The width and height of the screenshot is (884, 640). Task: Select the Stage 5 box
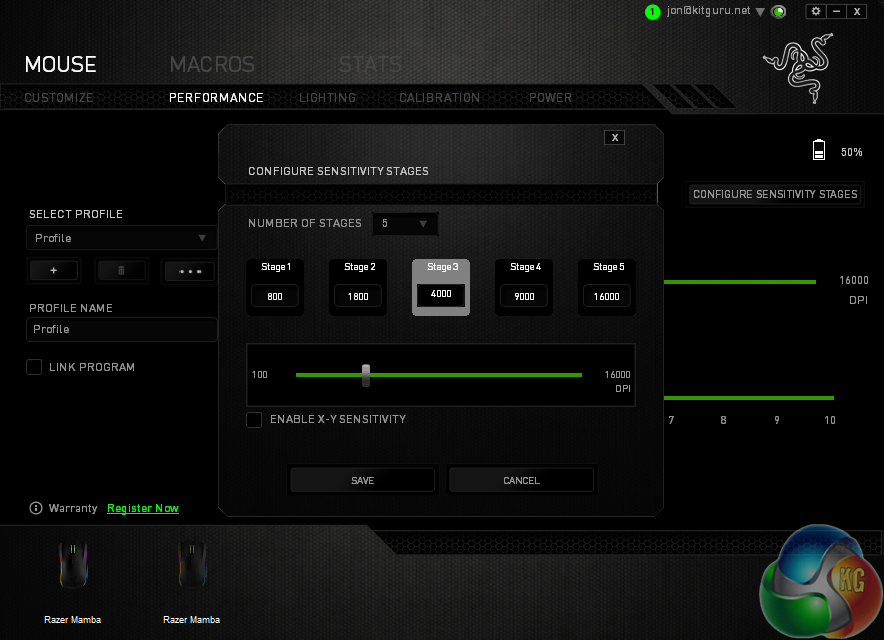coord(607,287)
